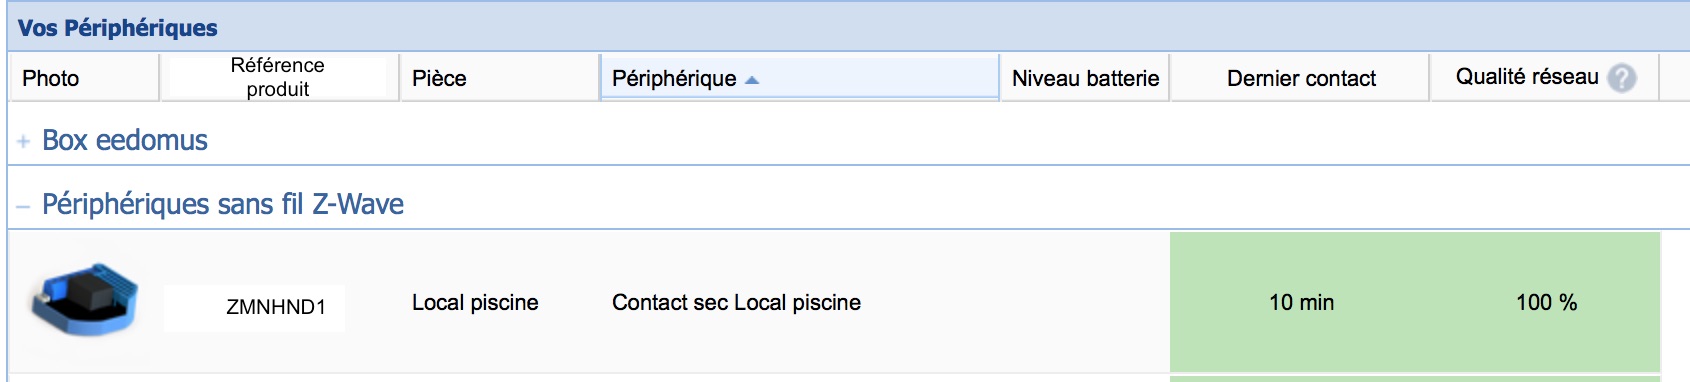This screenshot has width=1690, height=382.
Task: Sort by the Dernier contact column header
Action: pyautogui.click(x=1300, y=78)
